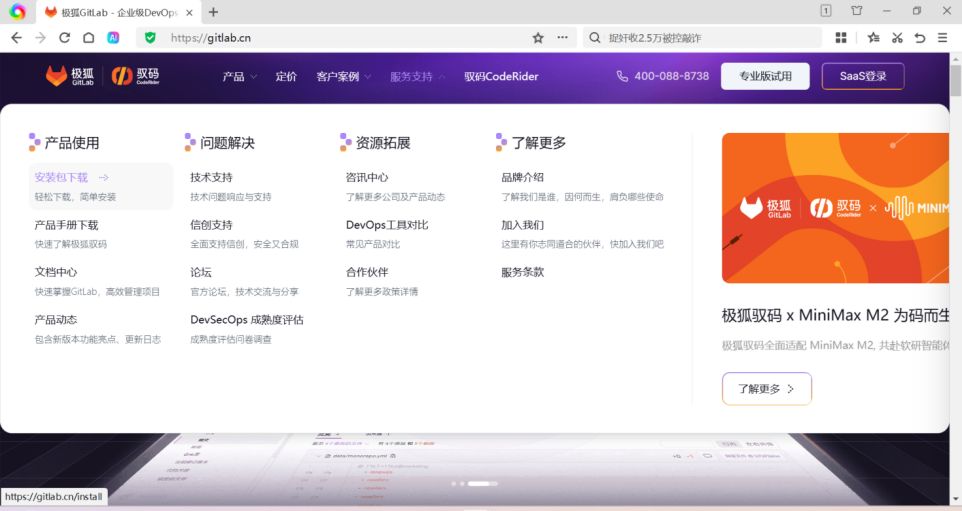Click the page vertical scrollbar thumb

pos(955,80)
